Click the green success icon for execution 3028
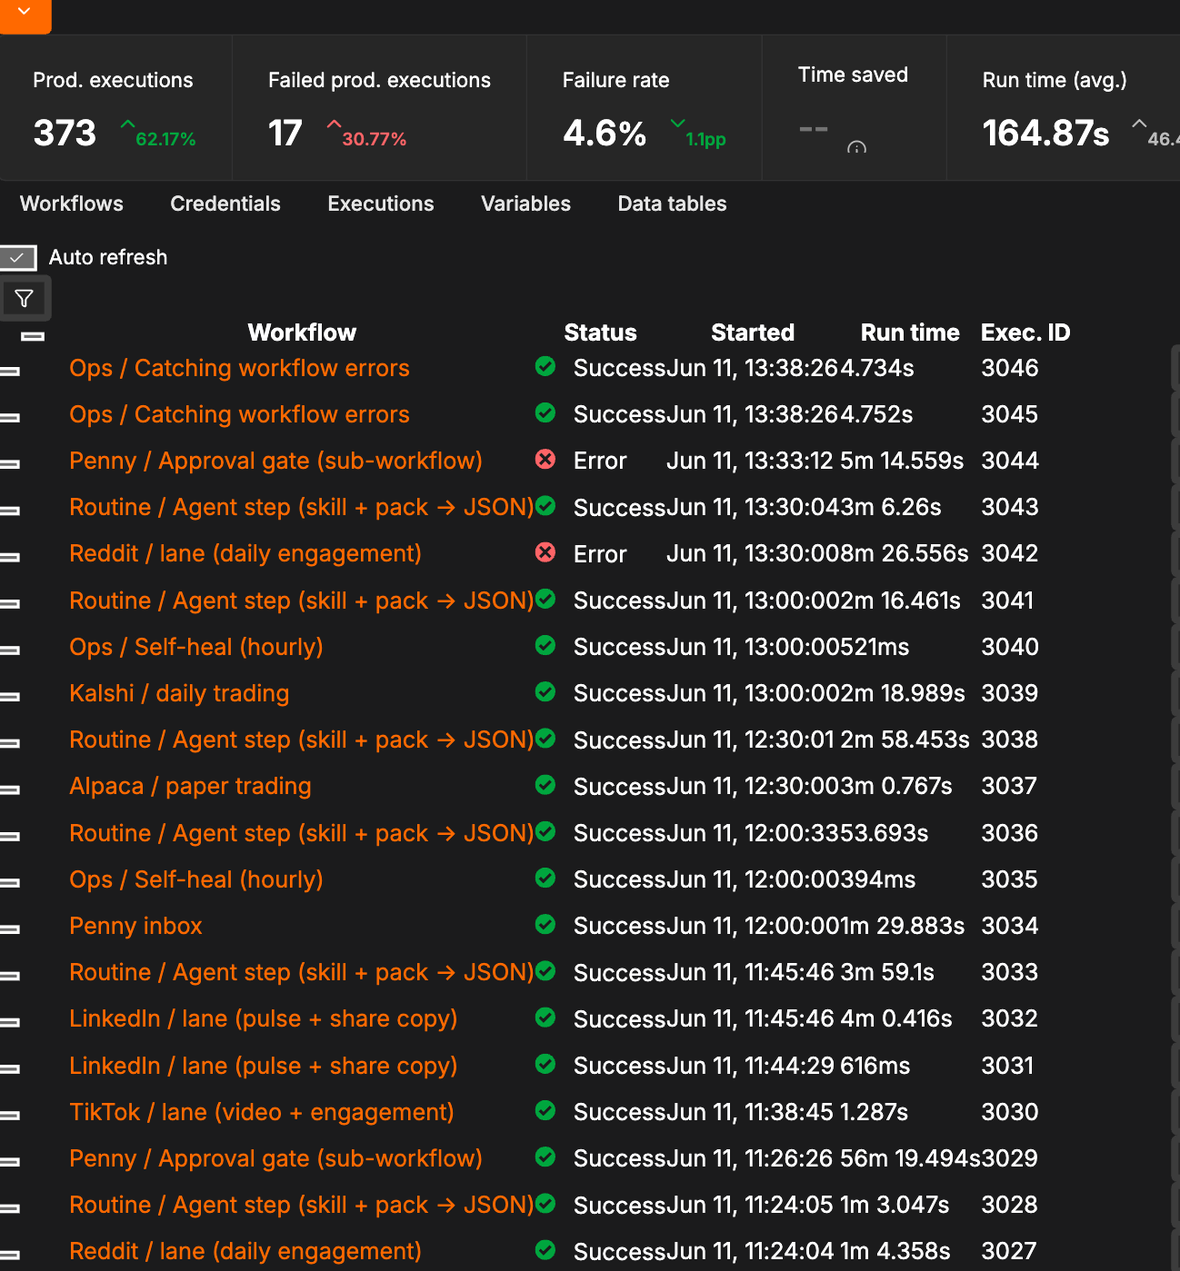The width and height of the screenshot is (1180, 1271). tap(545, 1203)
